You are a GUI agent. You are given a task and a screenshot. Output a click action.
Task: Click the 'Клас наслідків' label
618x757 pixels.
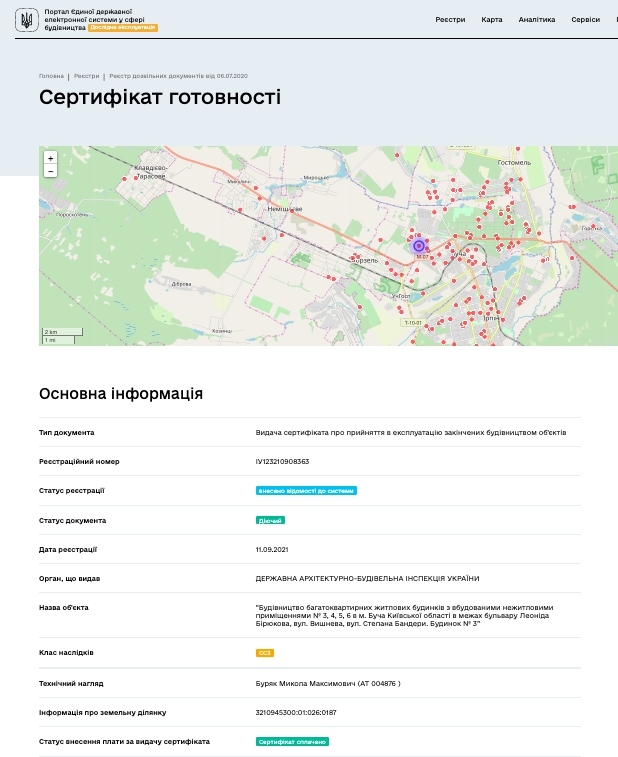pos(66,653)
